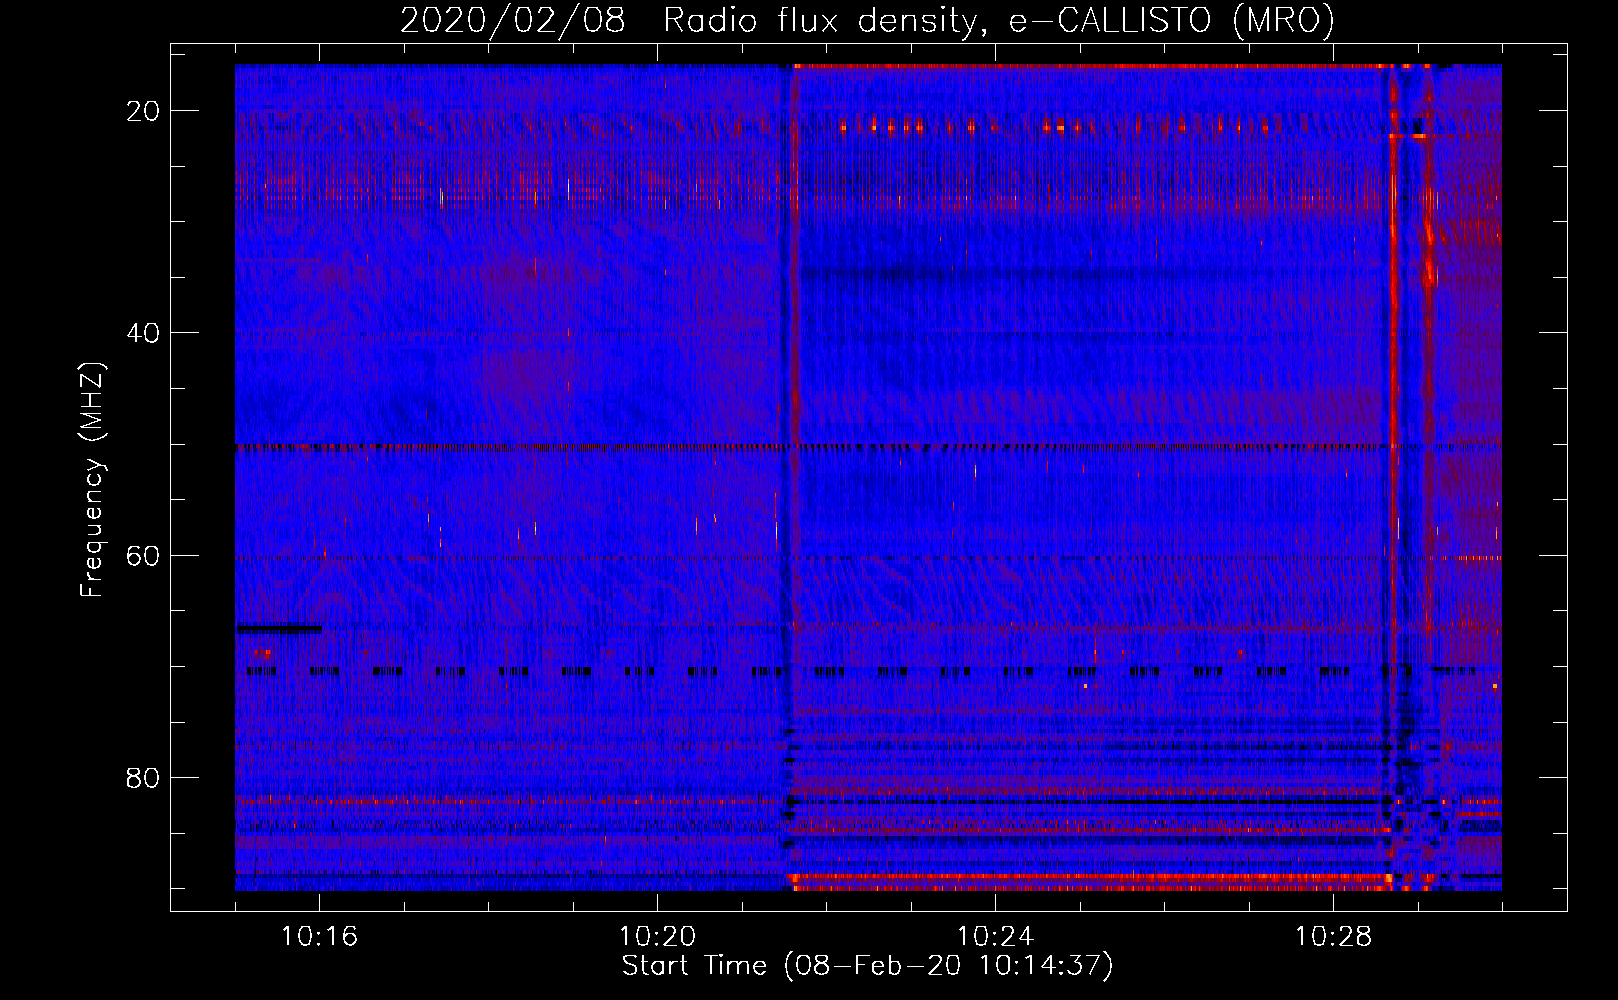The height and width of the screenshot is (1000, 1618).
Task: Click the plot title 'Radio flux density, e-CALLISTO (MRO)'
Action: 998,21
